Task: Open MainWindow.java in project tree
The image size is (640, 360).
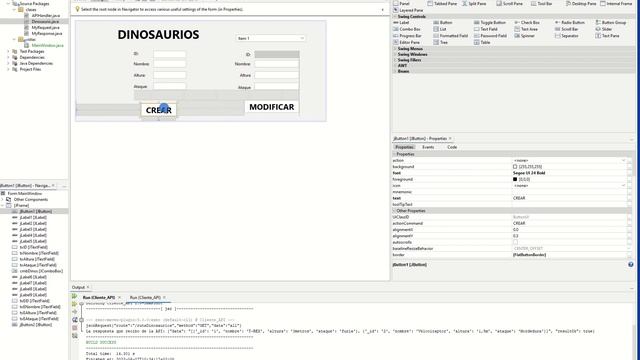Action: 48,45
